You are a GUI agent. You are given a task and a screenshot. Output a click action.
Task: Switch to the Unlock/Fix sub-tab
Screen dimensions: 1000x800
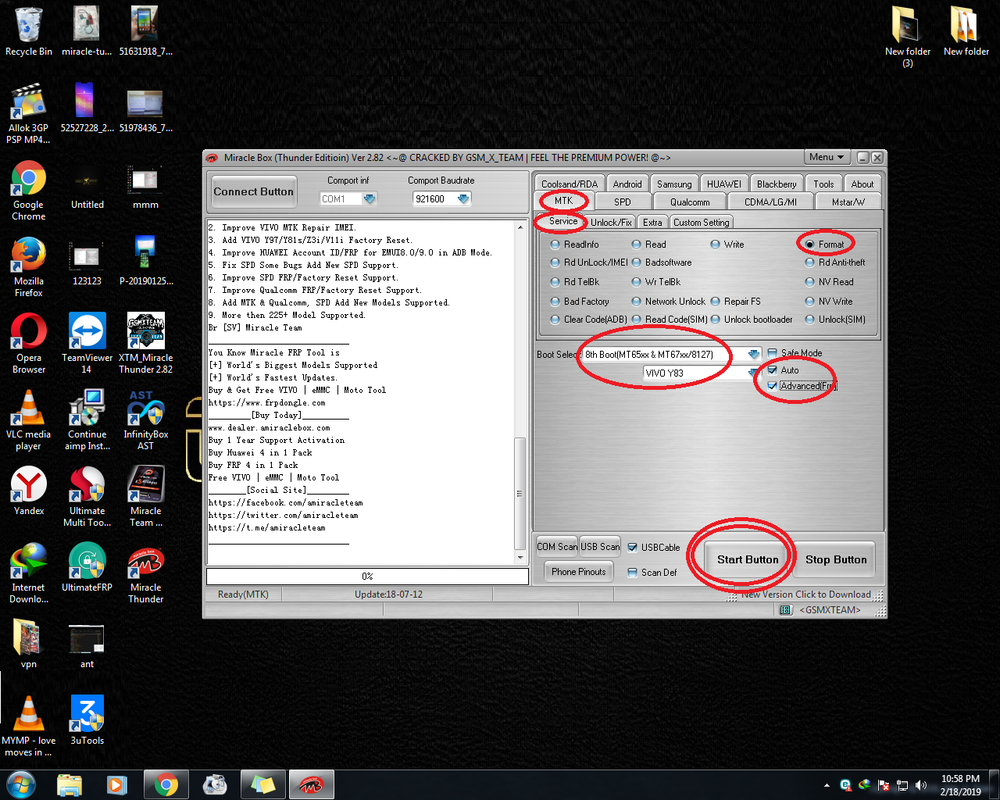(x=611, y=222)
